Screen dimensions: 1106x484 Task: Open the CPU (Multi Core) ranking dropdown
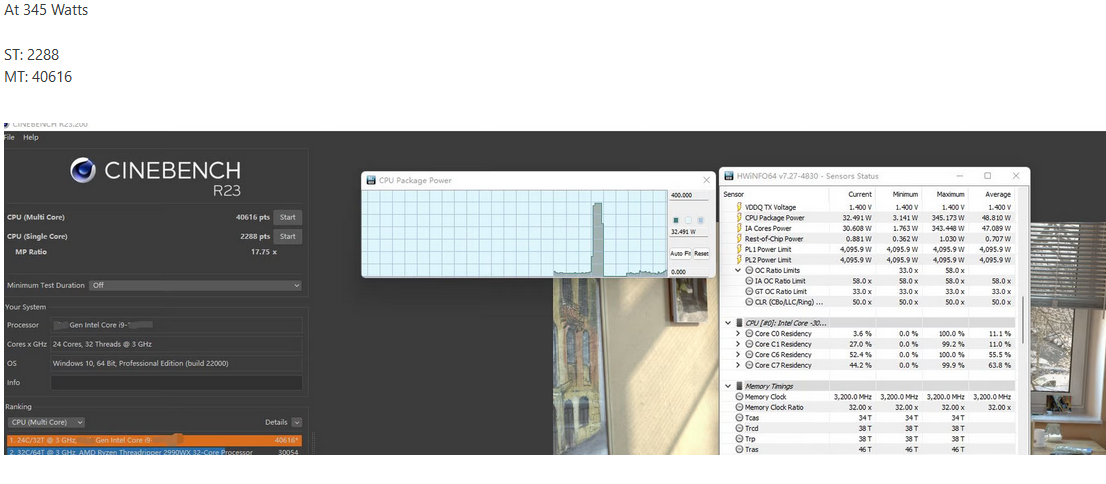pyautogui.click(x=46, y=422)
